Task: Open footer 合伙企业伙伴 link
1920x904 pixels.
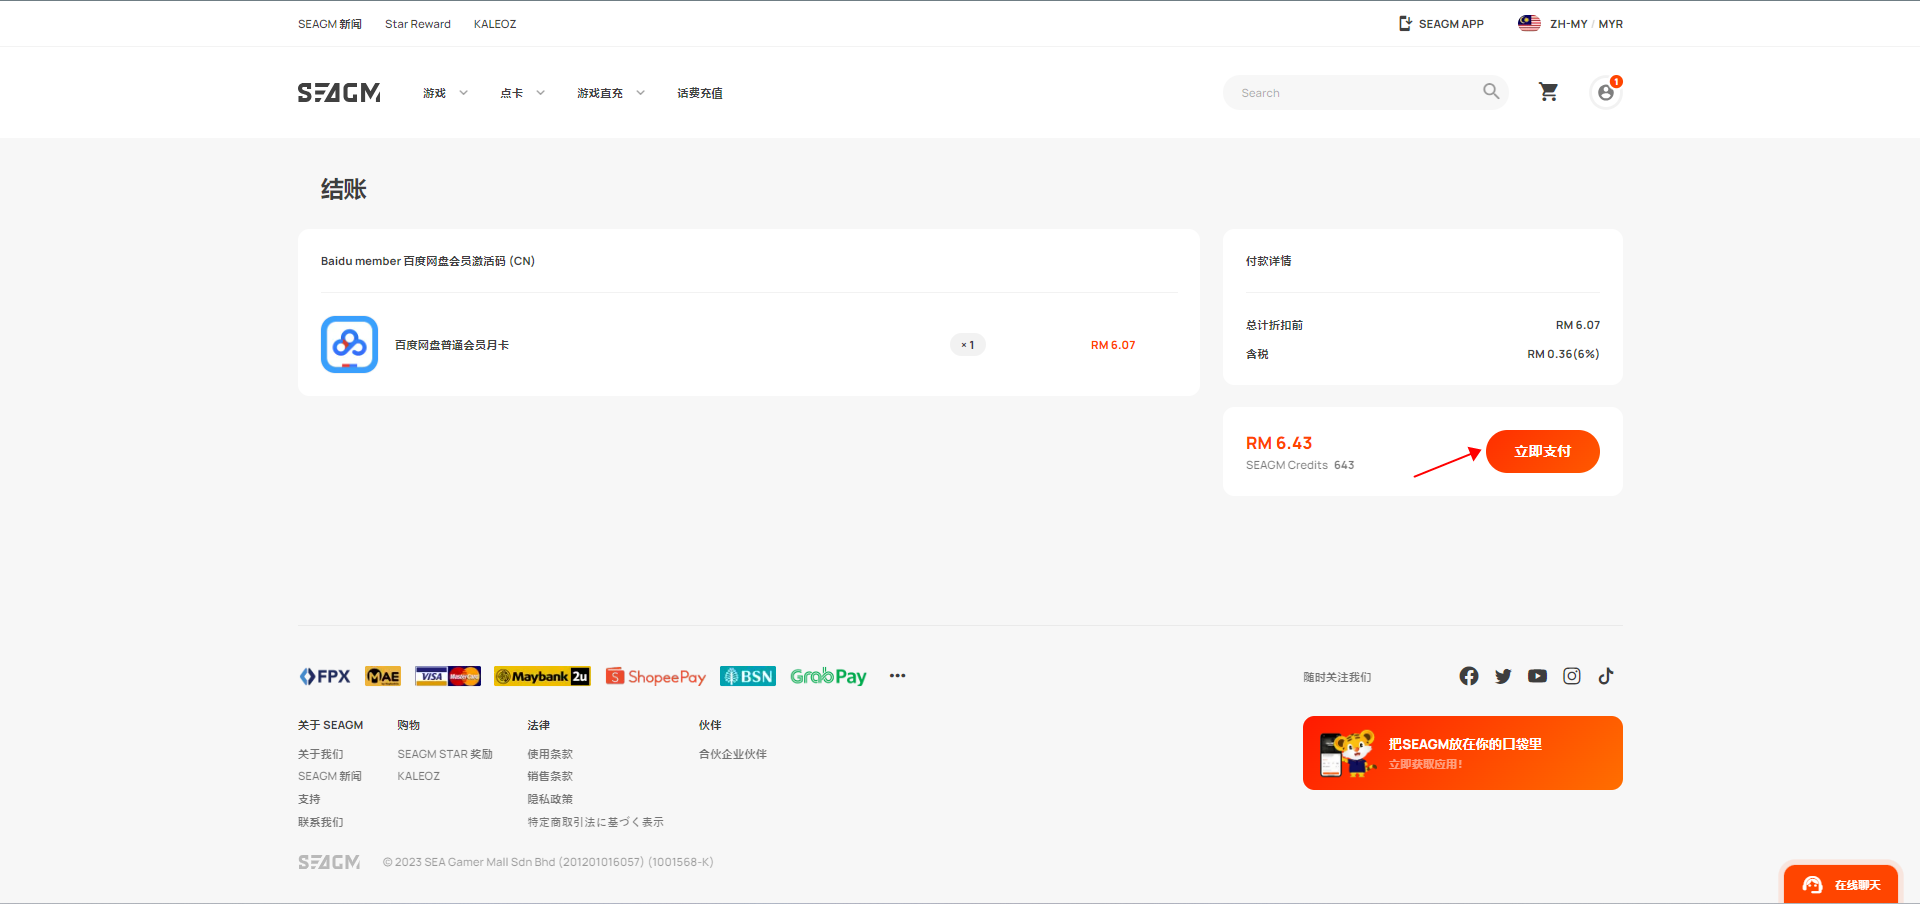Action: tap(733, 754)
